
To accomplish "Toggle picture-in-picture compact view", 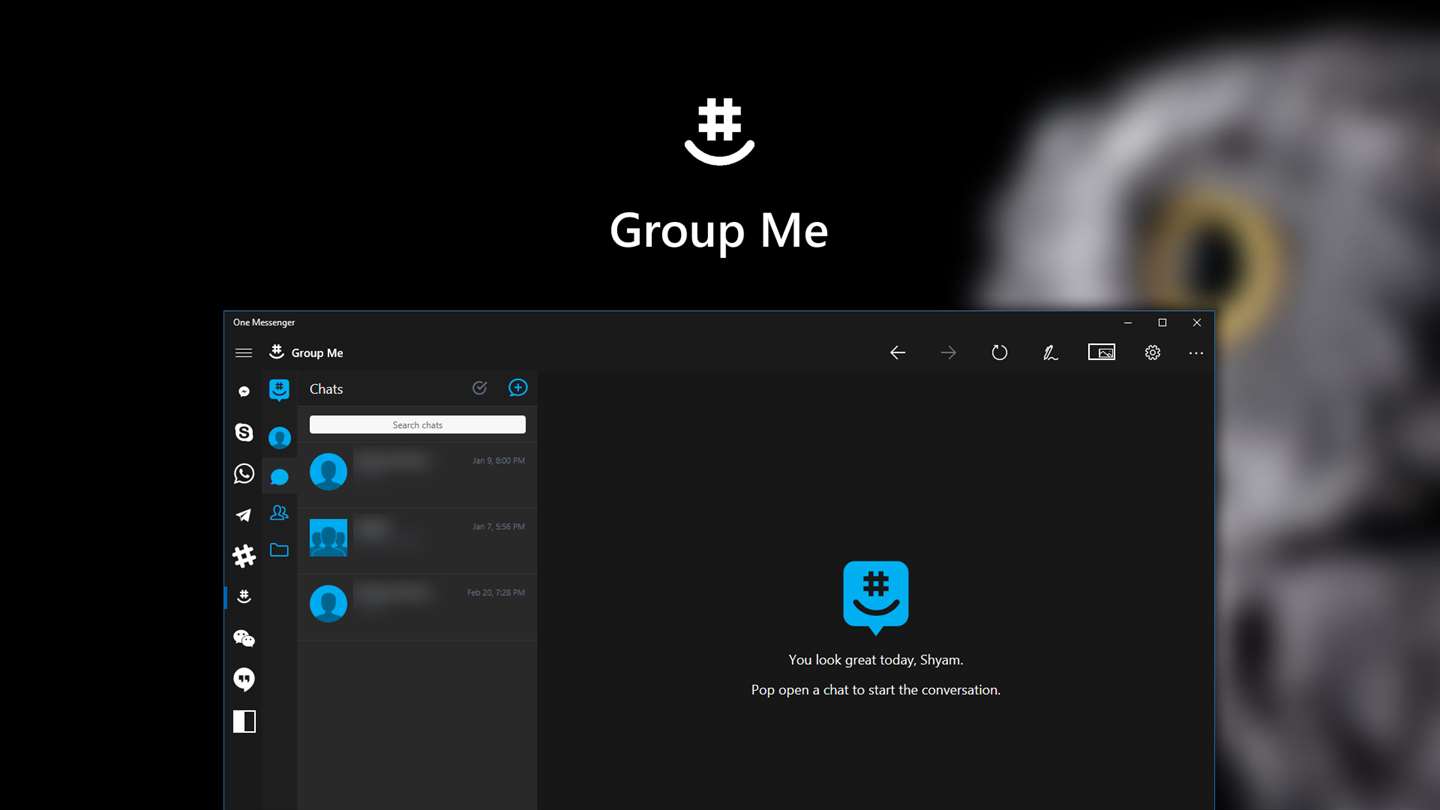I will coord(1101,353).
